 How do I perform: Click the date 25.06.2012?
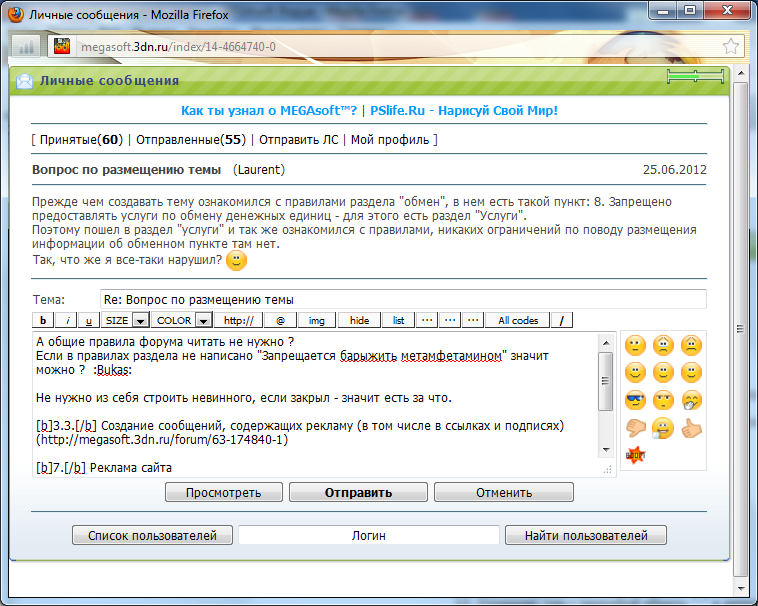tap(674, 170)
